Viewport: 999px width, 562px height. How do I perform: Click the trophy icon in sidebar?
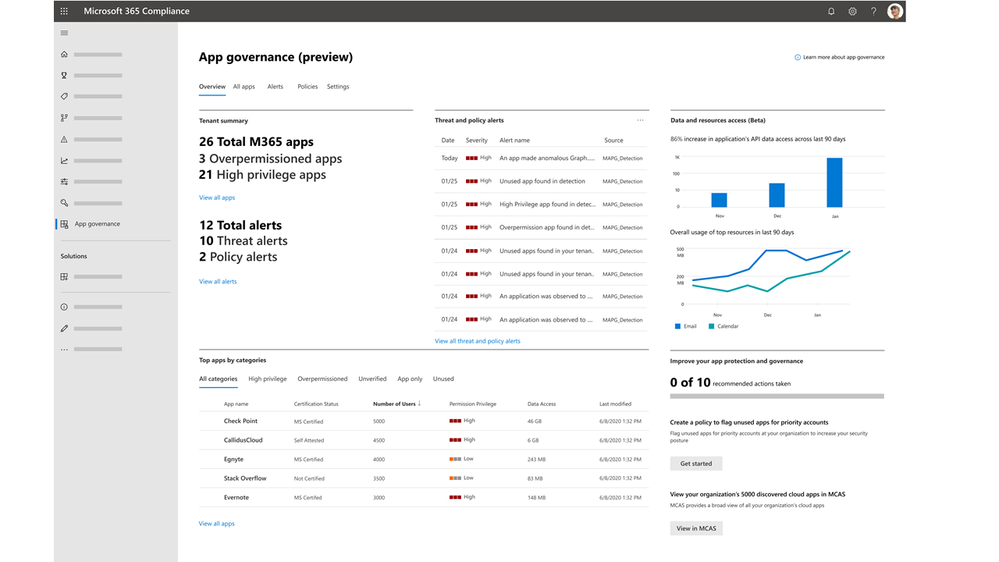coord(64,75)
